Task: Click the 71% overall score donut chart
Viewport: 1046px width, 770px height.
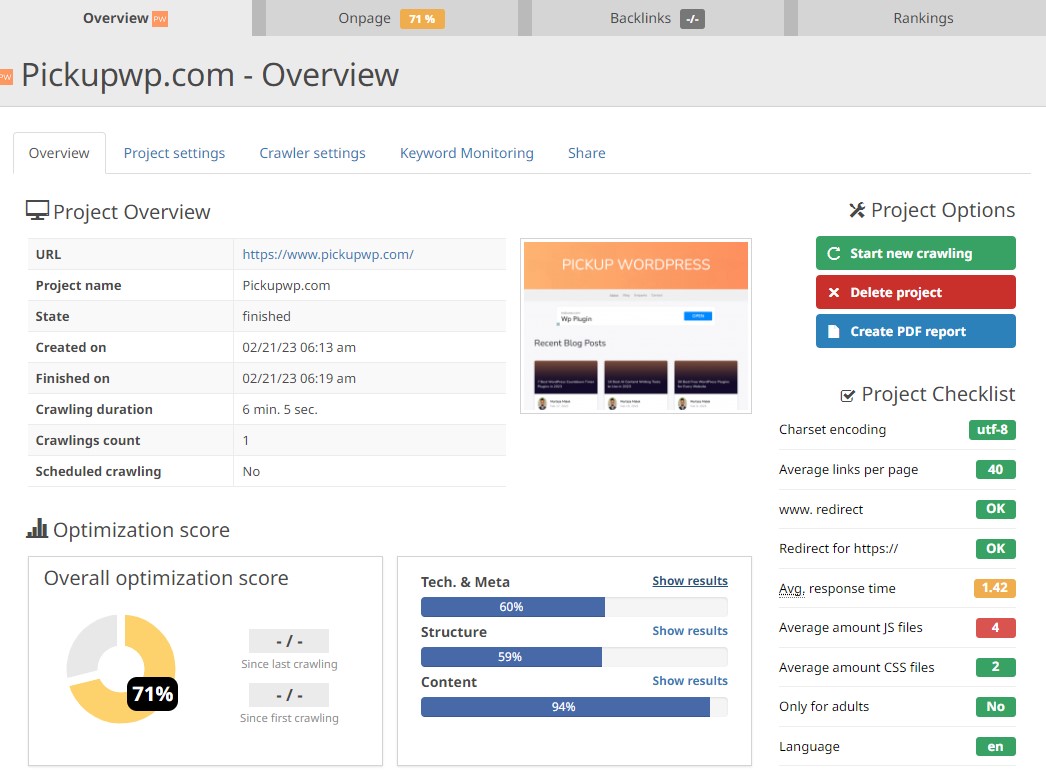Action: pyautogui.click(x=121, y=669)
